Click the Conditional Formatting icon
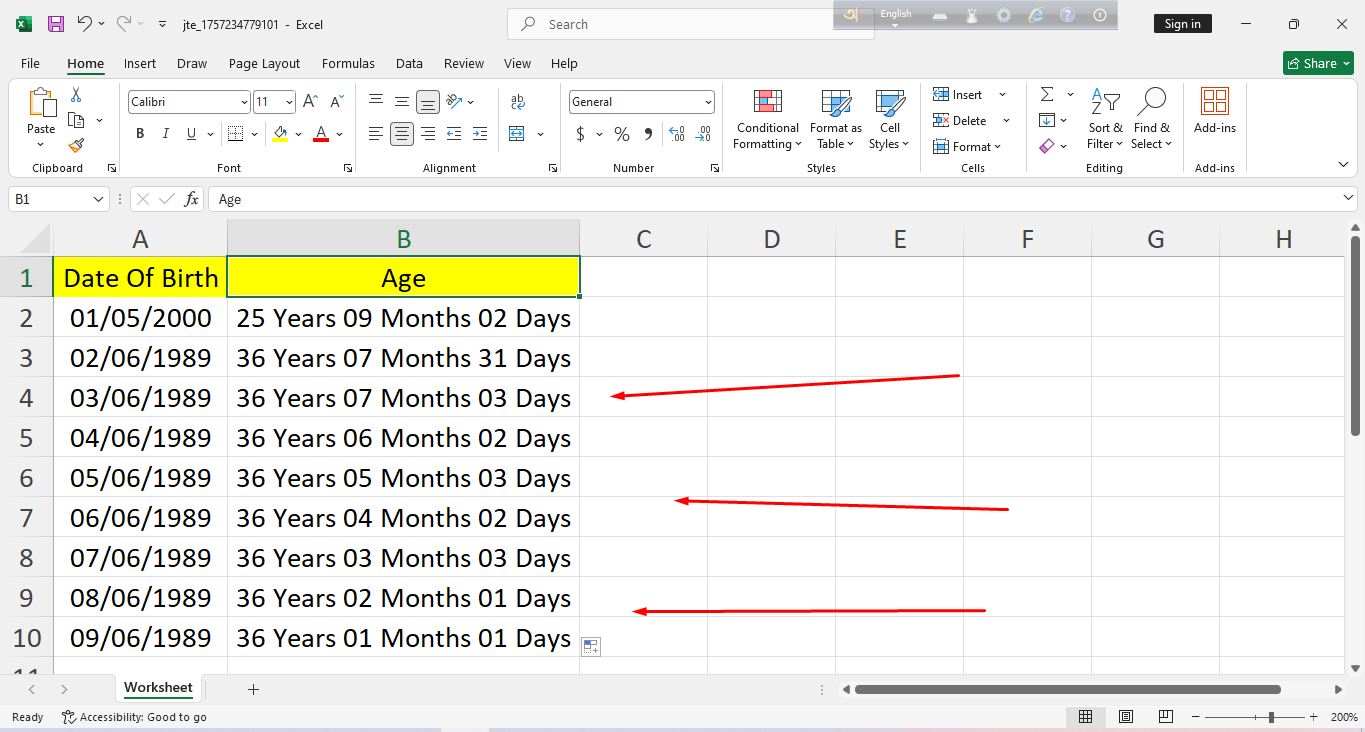1365x732 pixels. 767,103
